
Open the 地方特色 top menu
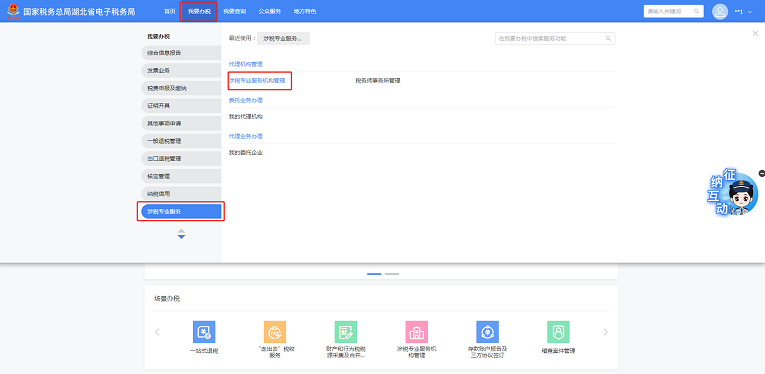click(305, 11)
